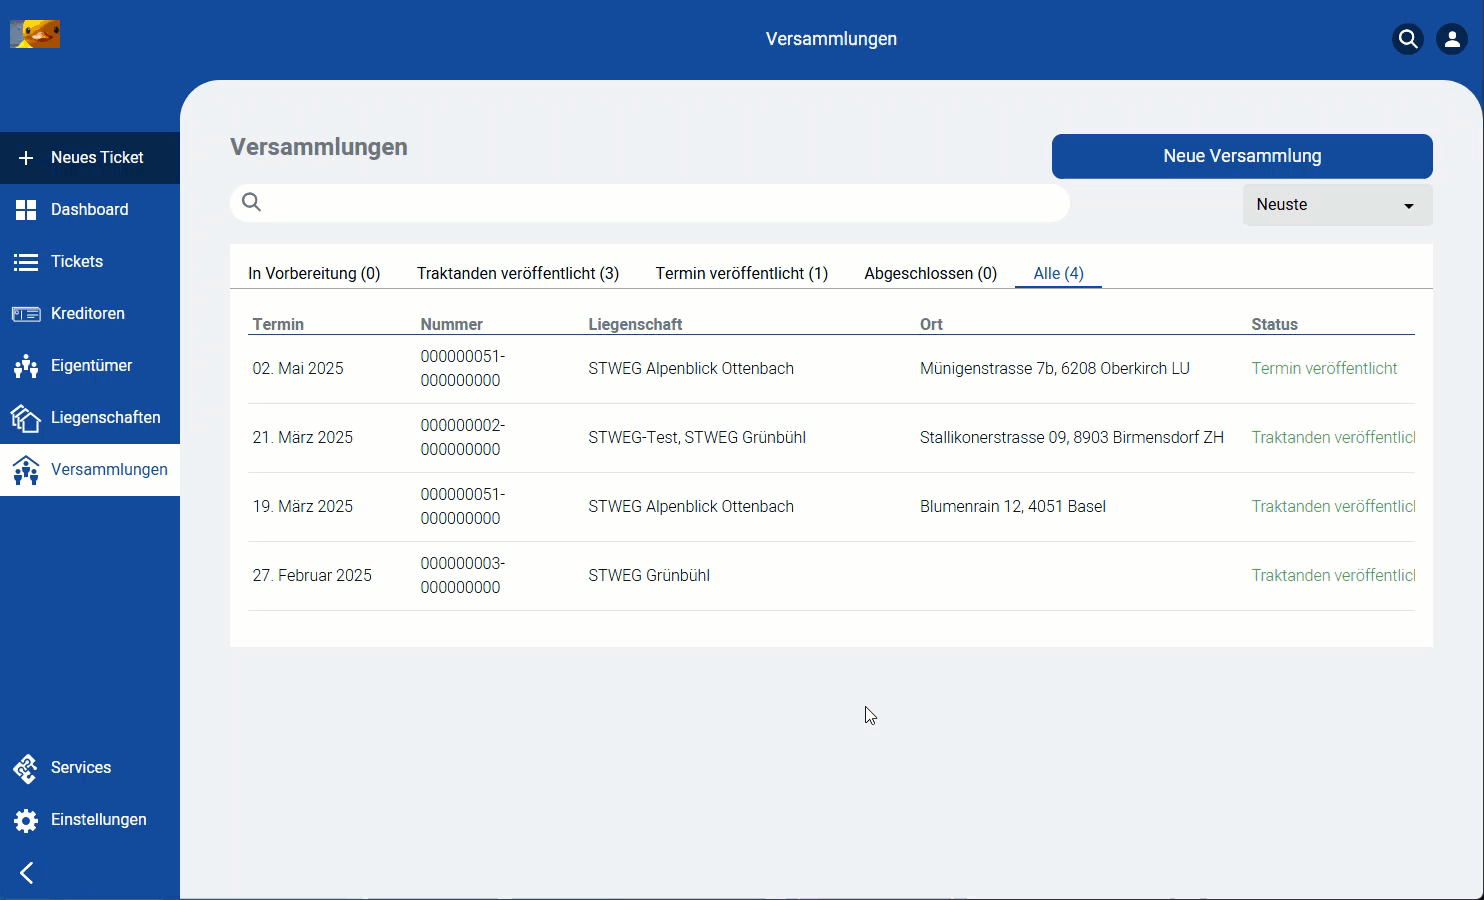The width and height of the screenshot is (1484, 900).
Task: Open the user profile icon
Action: [1452, 39]
